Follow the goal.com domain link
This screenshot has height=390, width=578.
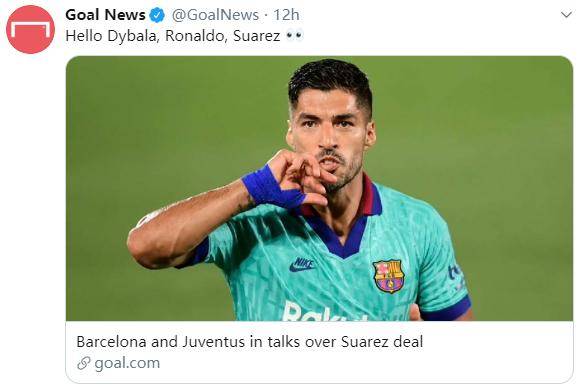pos(127,363)
